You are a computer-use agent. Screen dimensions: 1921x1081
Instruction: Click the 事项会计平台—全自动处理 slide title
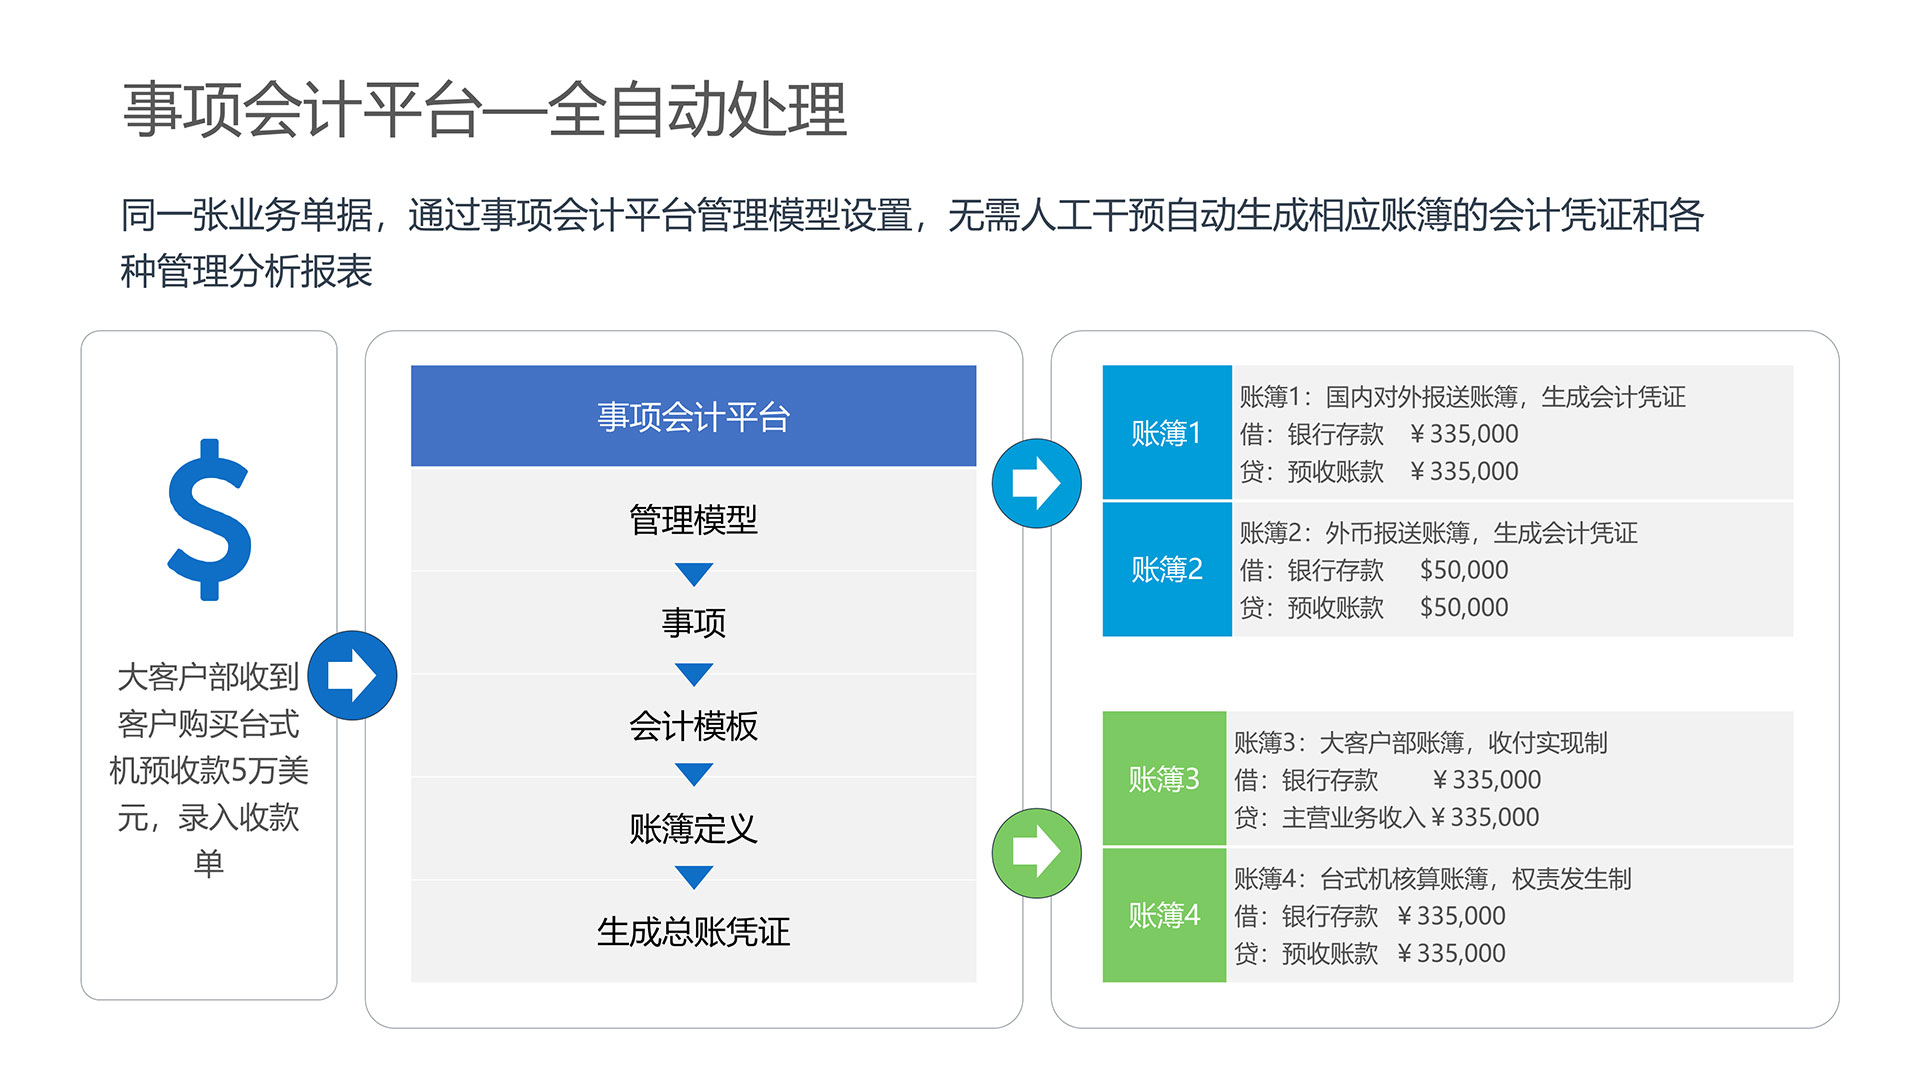(x=485, y=109)
